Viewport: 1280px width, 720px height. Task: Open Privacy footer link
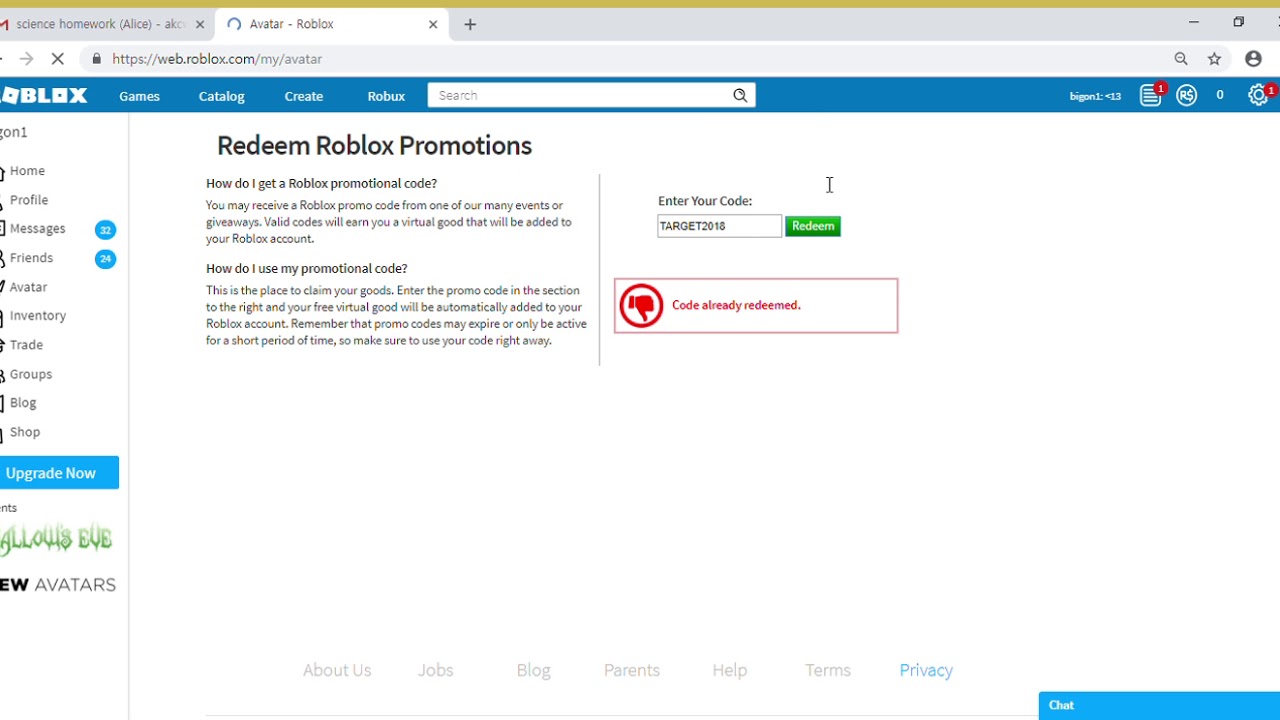click(x=926, y=670)
